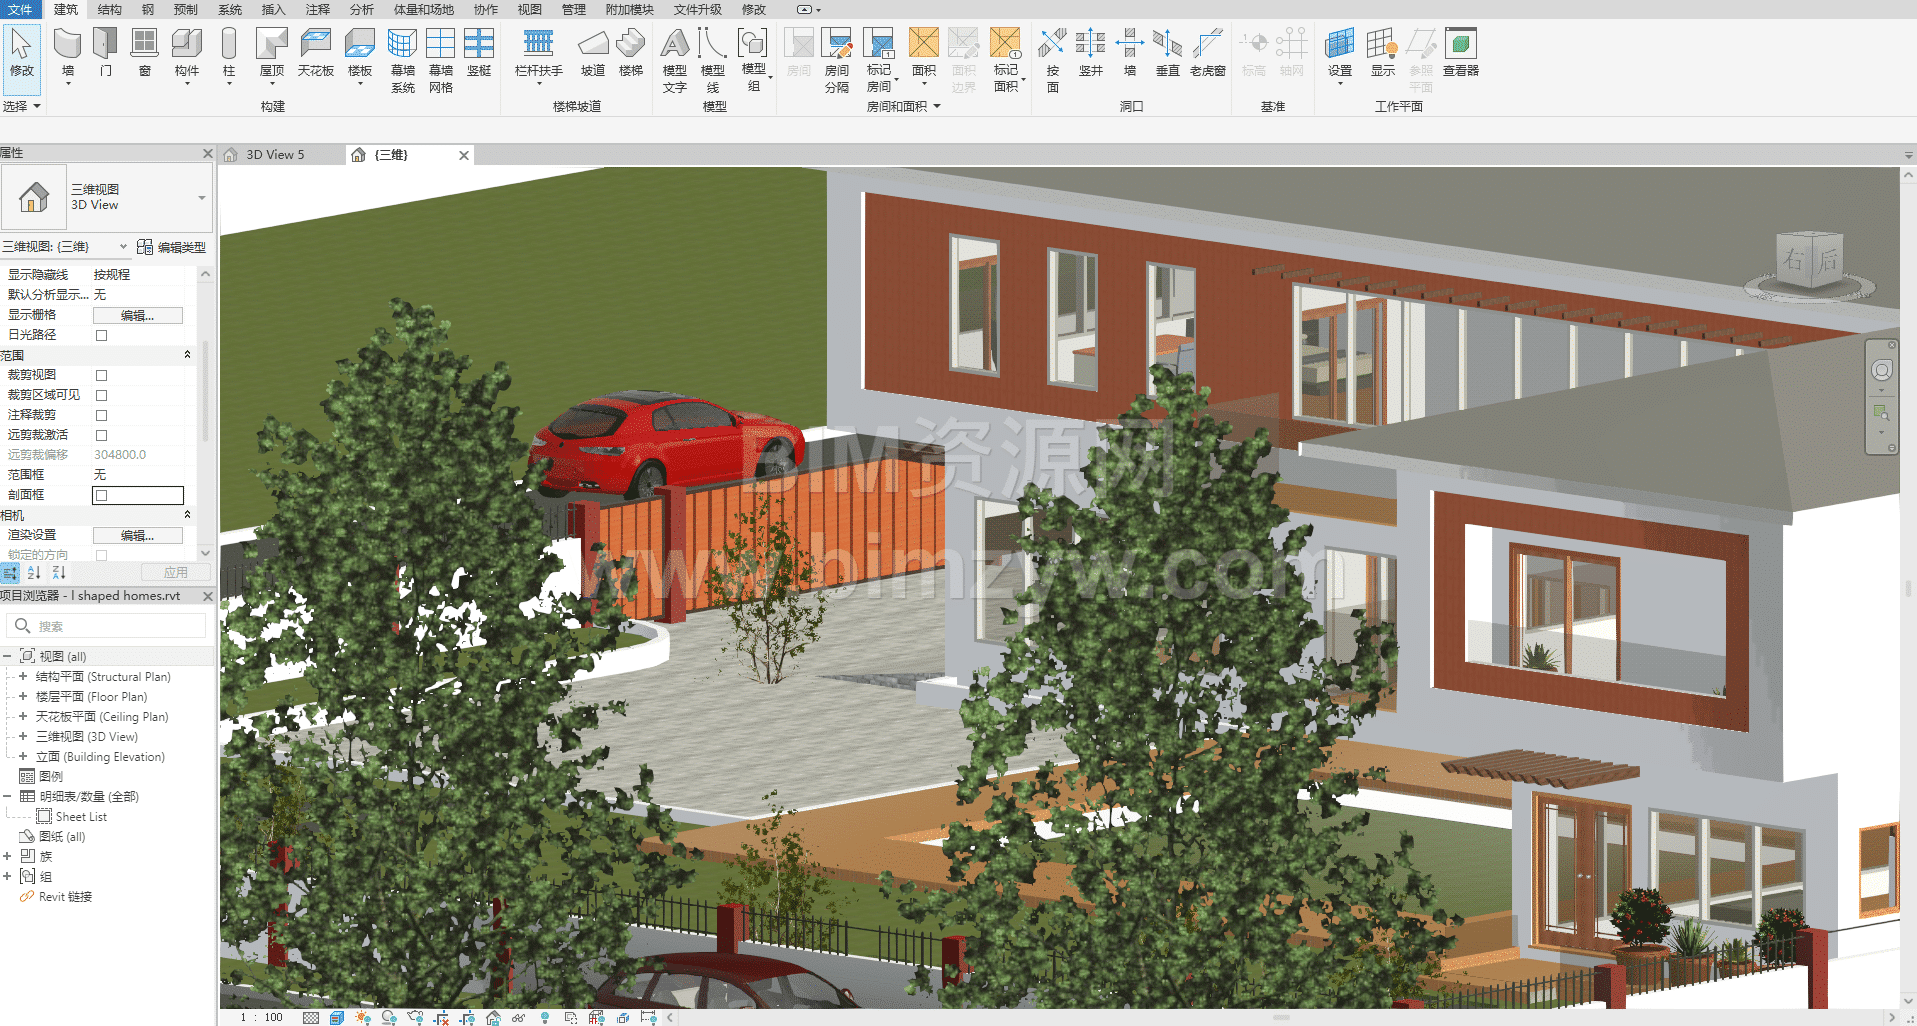The height and width of the screenshot is (1026, 1917).
Task: Select the 模型文字 model text tool
Action: 675,59
